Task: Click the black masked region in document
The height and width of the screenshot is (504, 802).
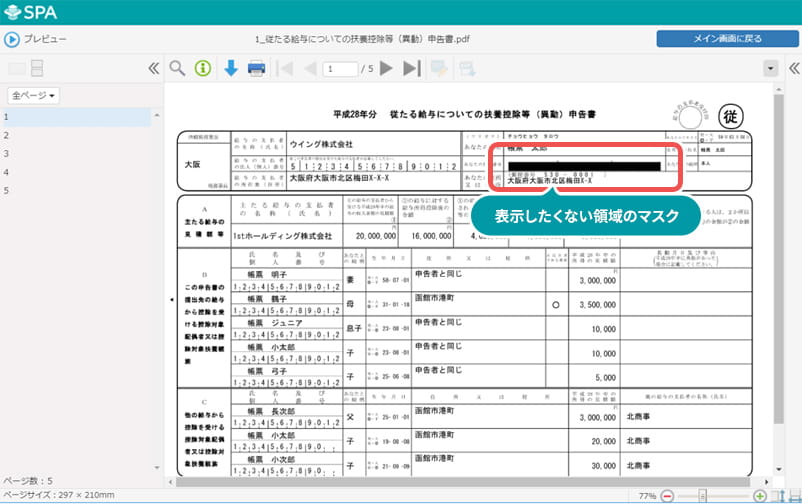Action: pos(584,166)
